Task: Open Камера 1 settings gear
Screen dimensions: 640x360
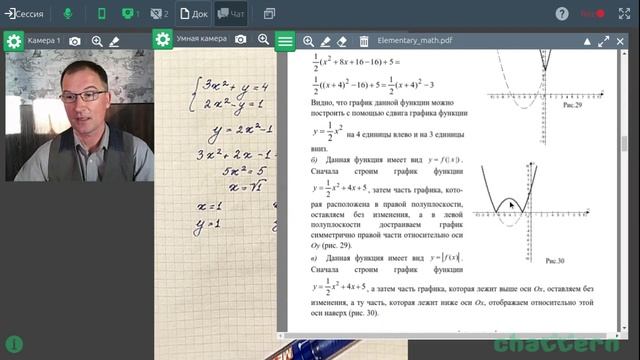Action: coord(14,41)
